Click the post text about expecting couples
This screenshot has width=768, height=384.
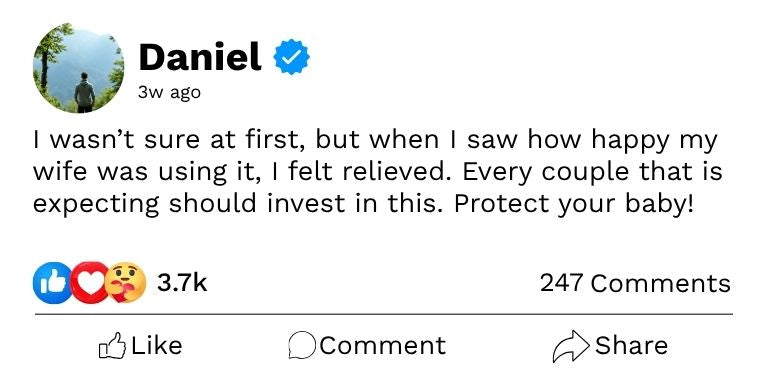pos(378,172)
